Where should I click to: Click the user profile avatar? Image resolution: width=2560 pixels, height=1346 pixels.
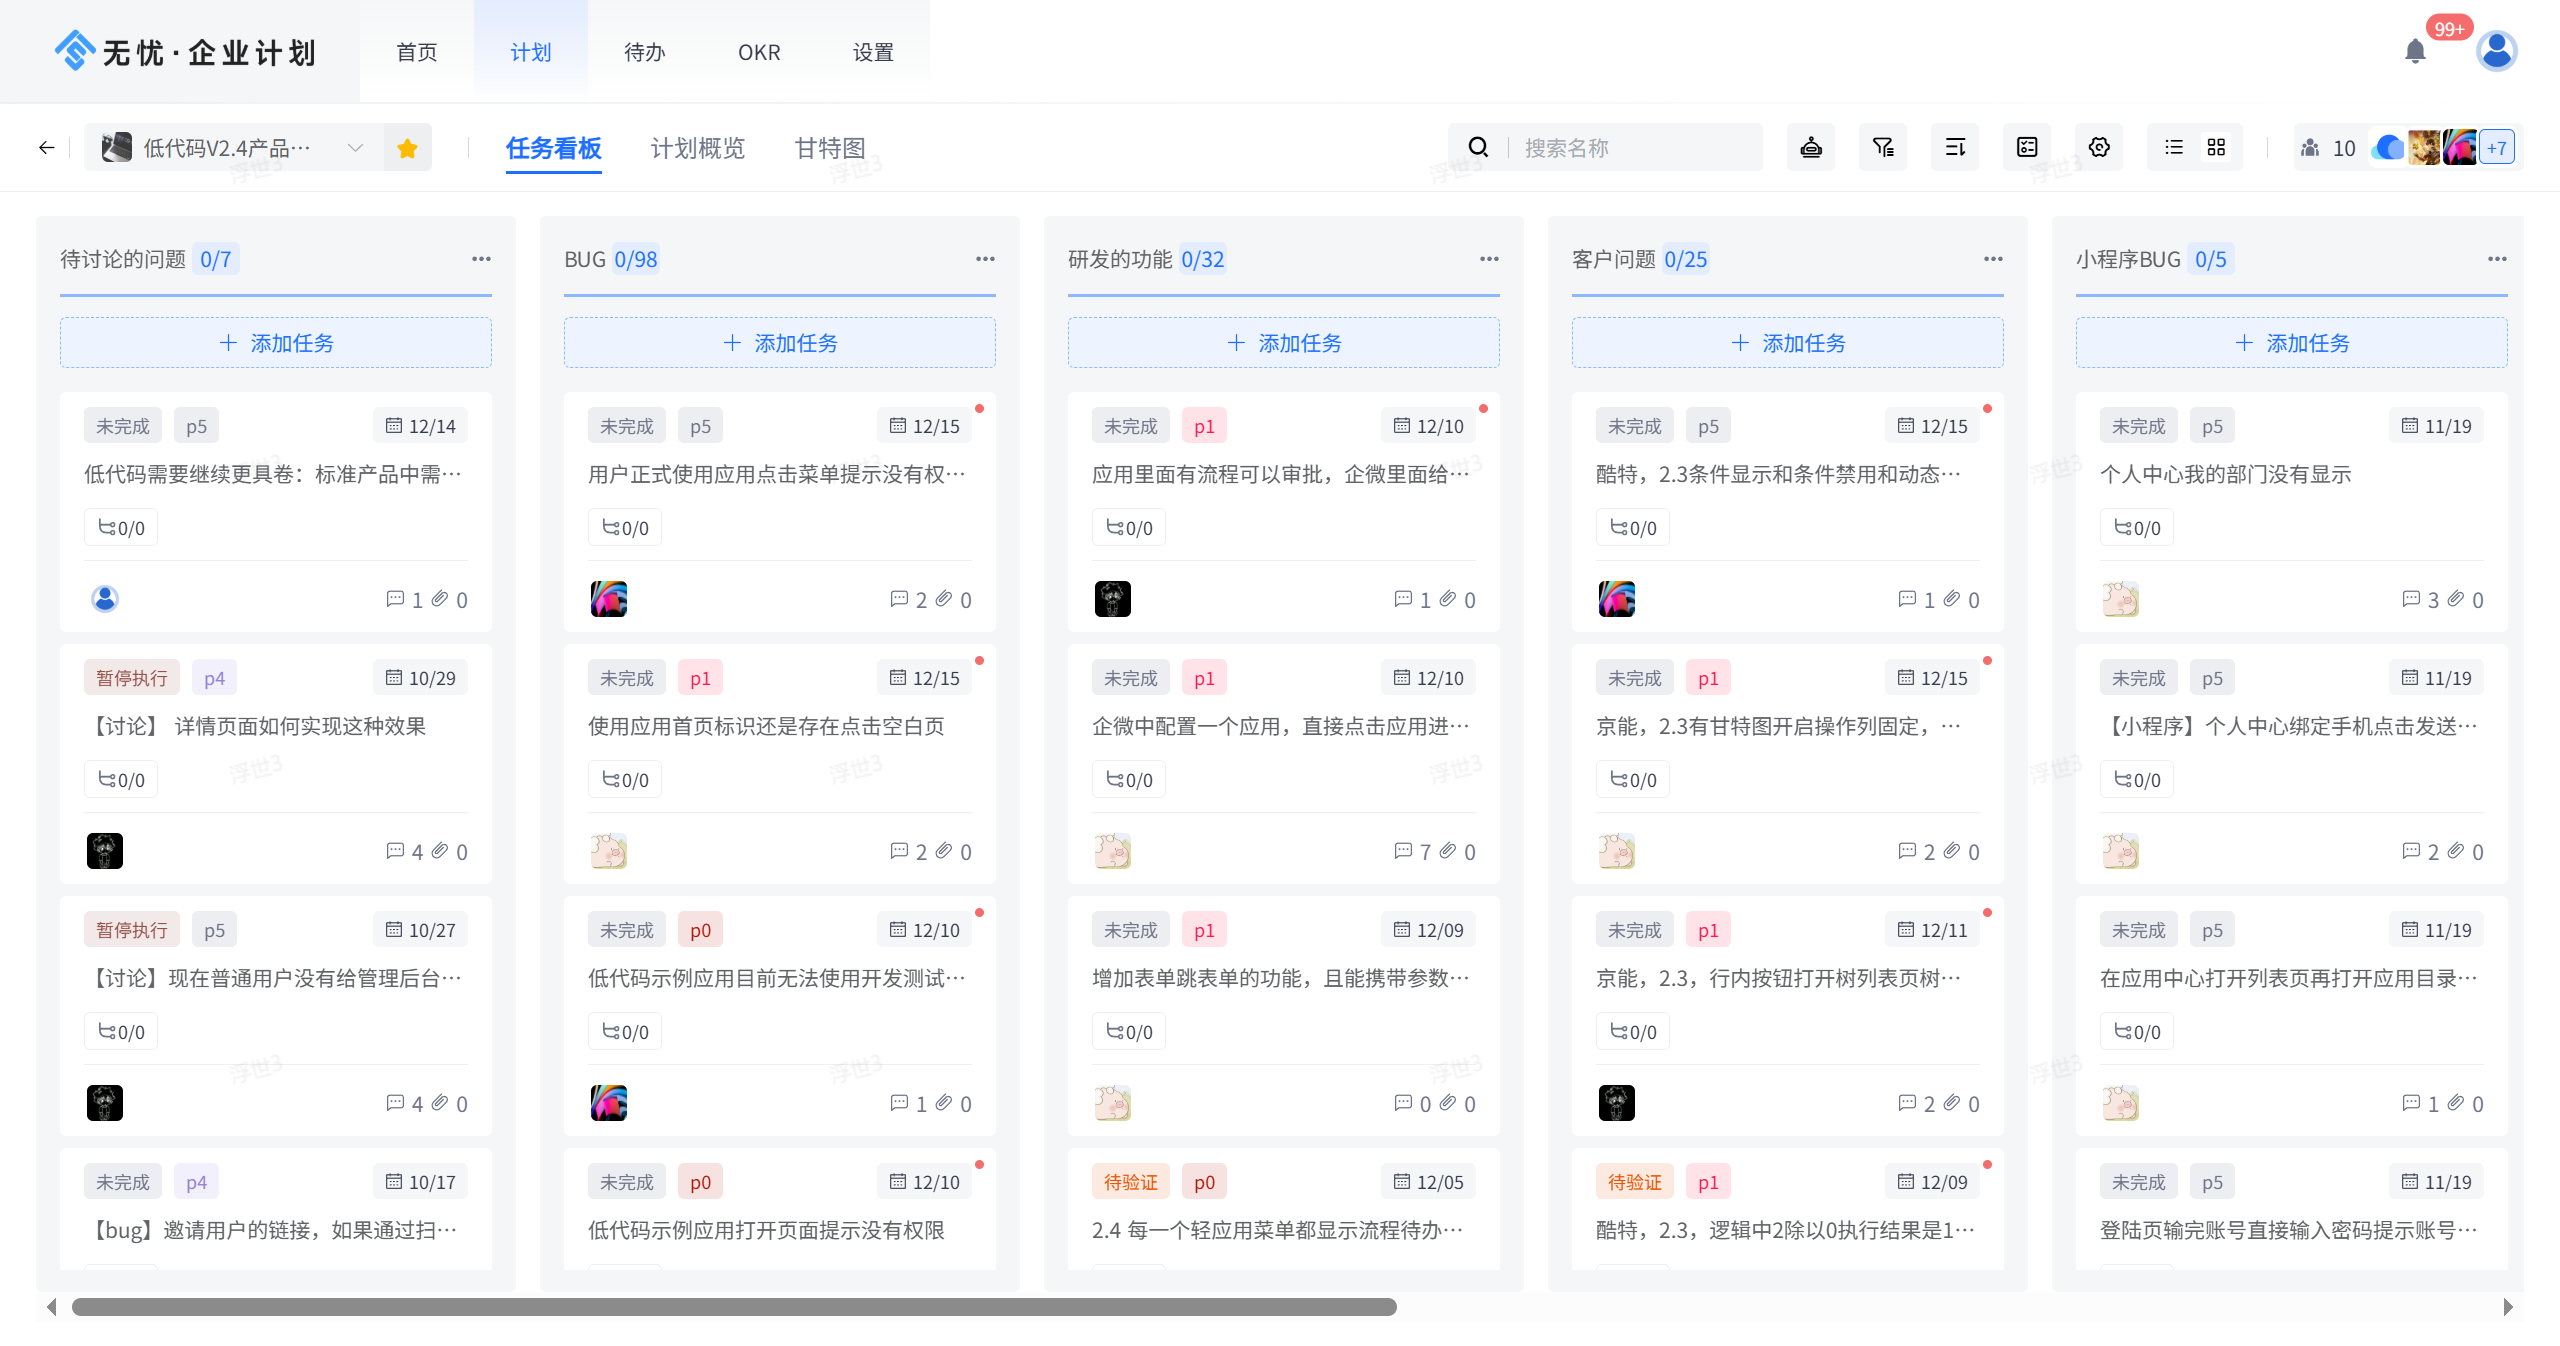click(2496, 51)
